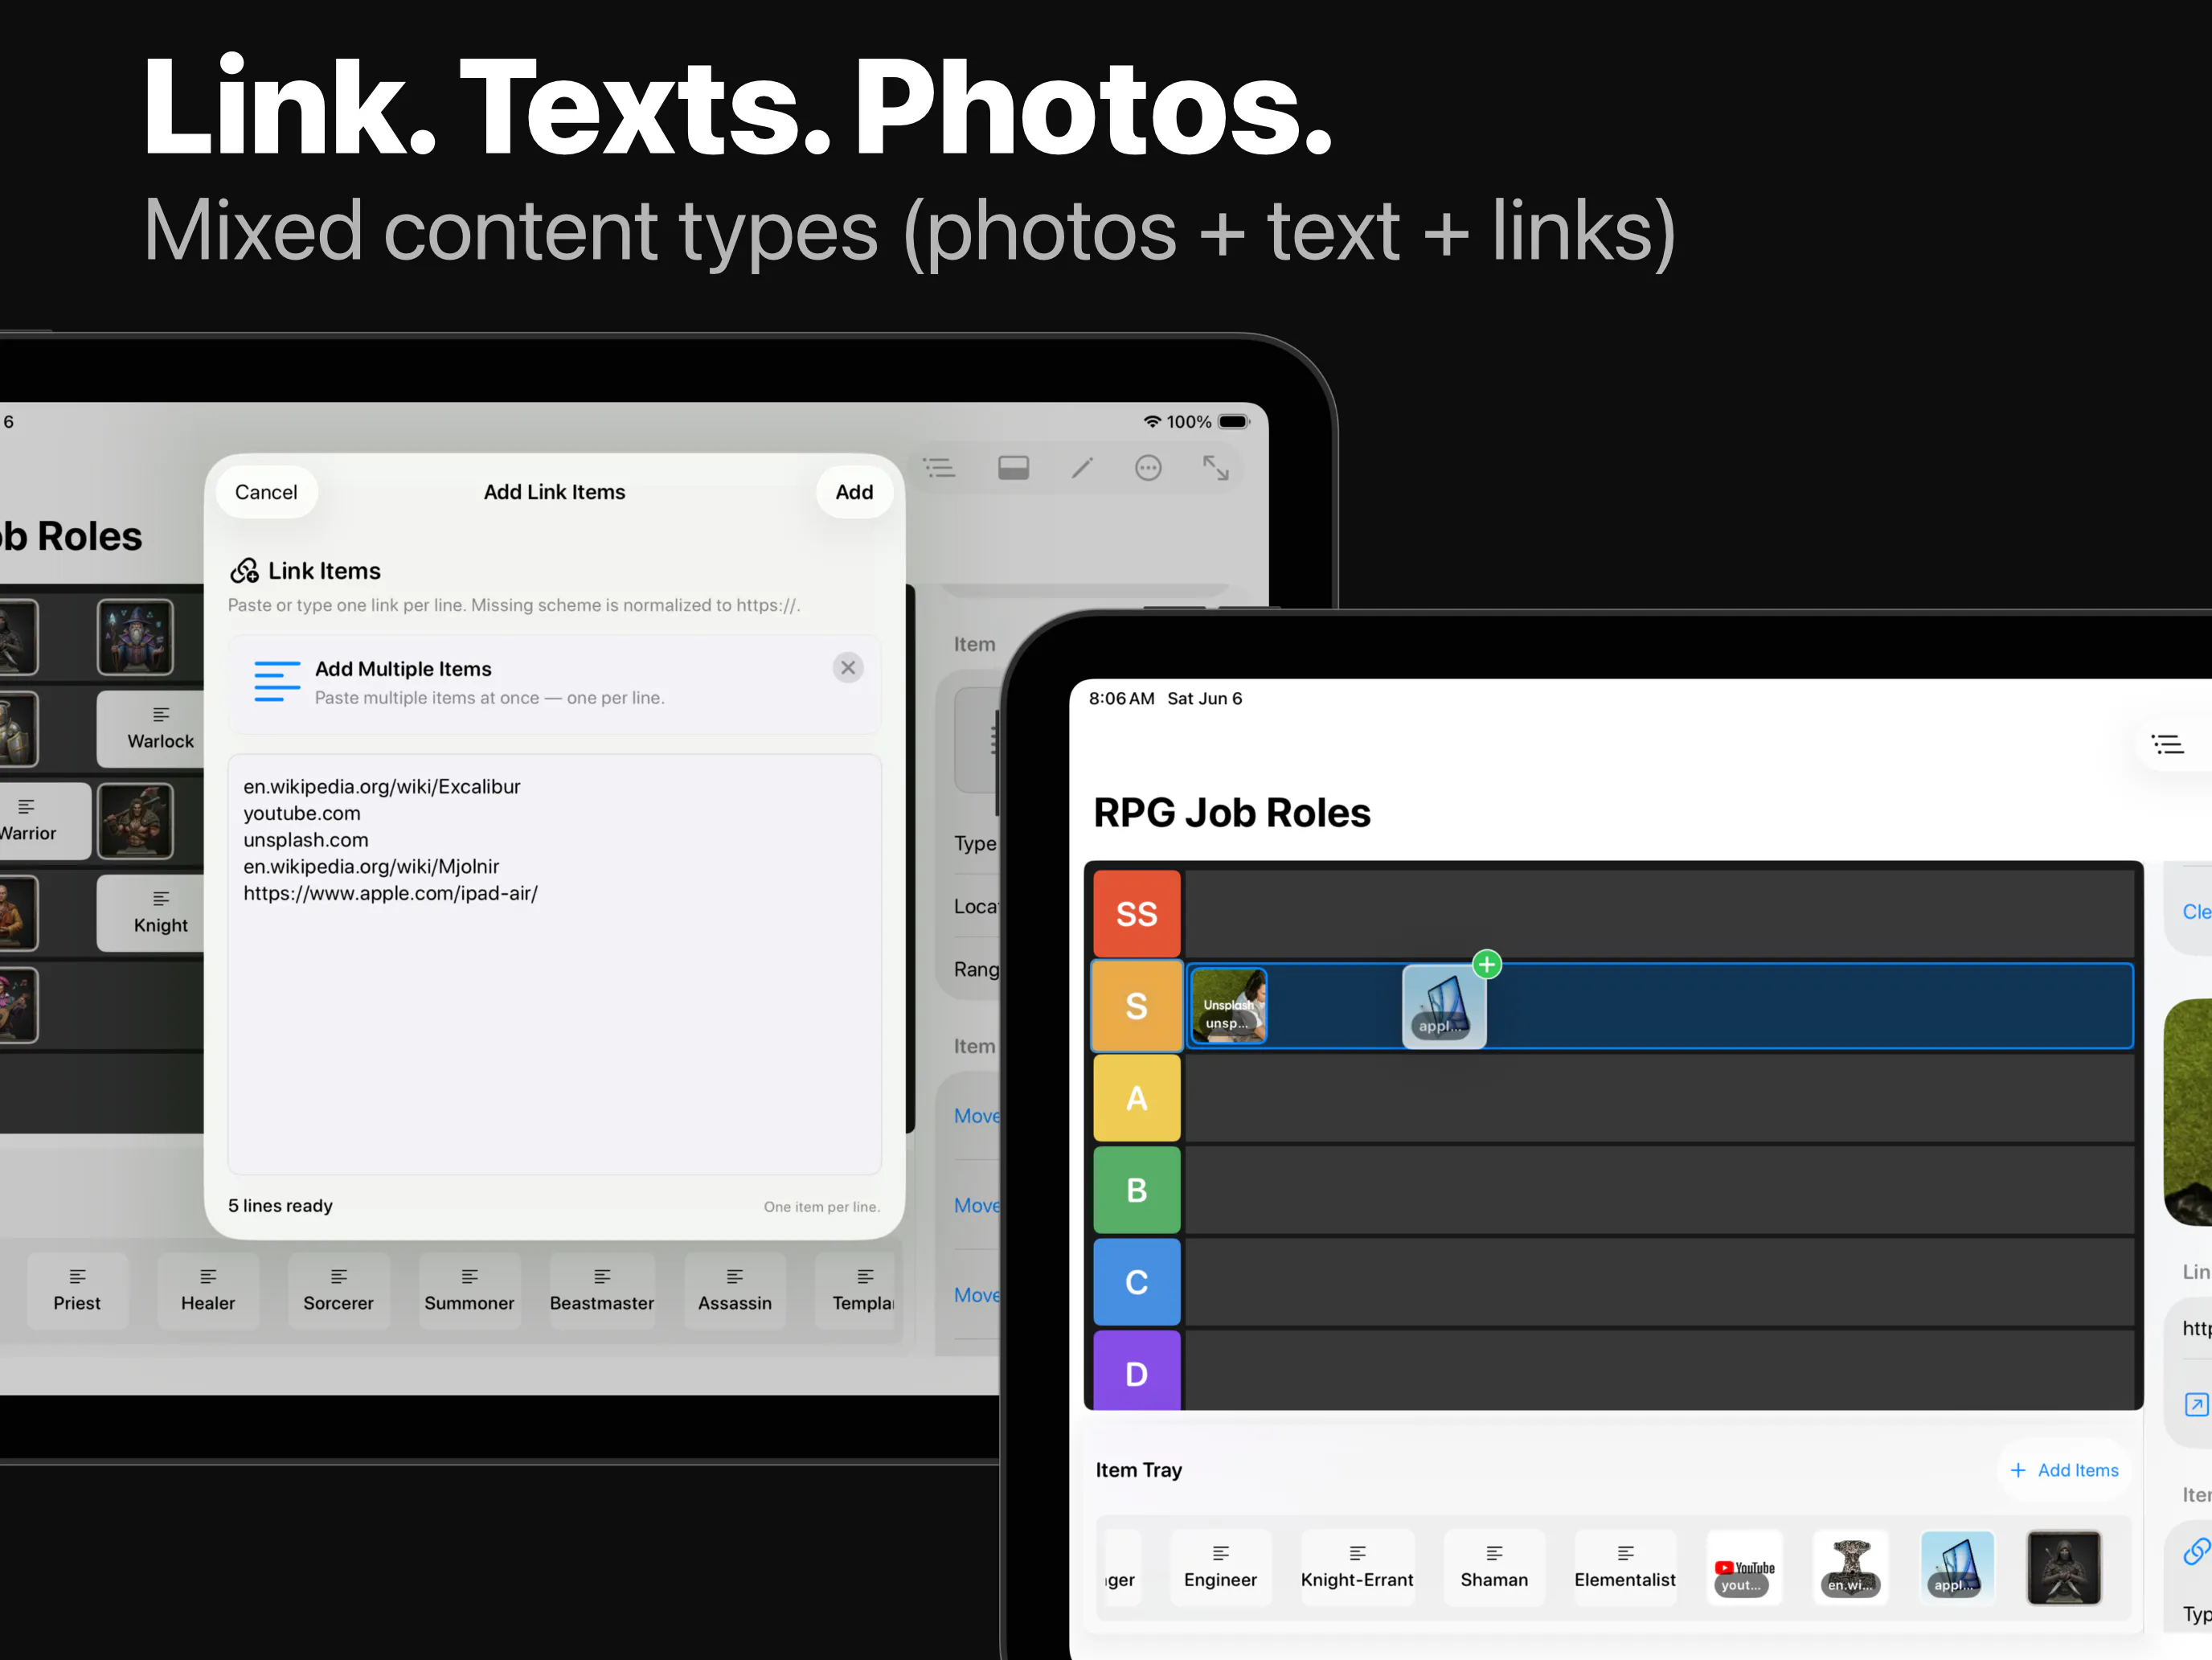Image resolution: width=2212 pixels, height=1660 pixels.
Task: Pick the Priest item in tray
Action: pyautogui.click(x=77, y=1290)
